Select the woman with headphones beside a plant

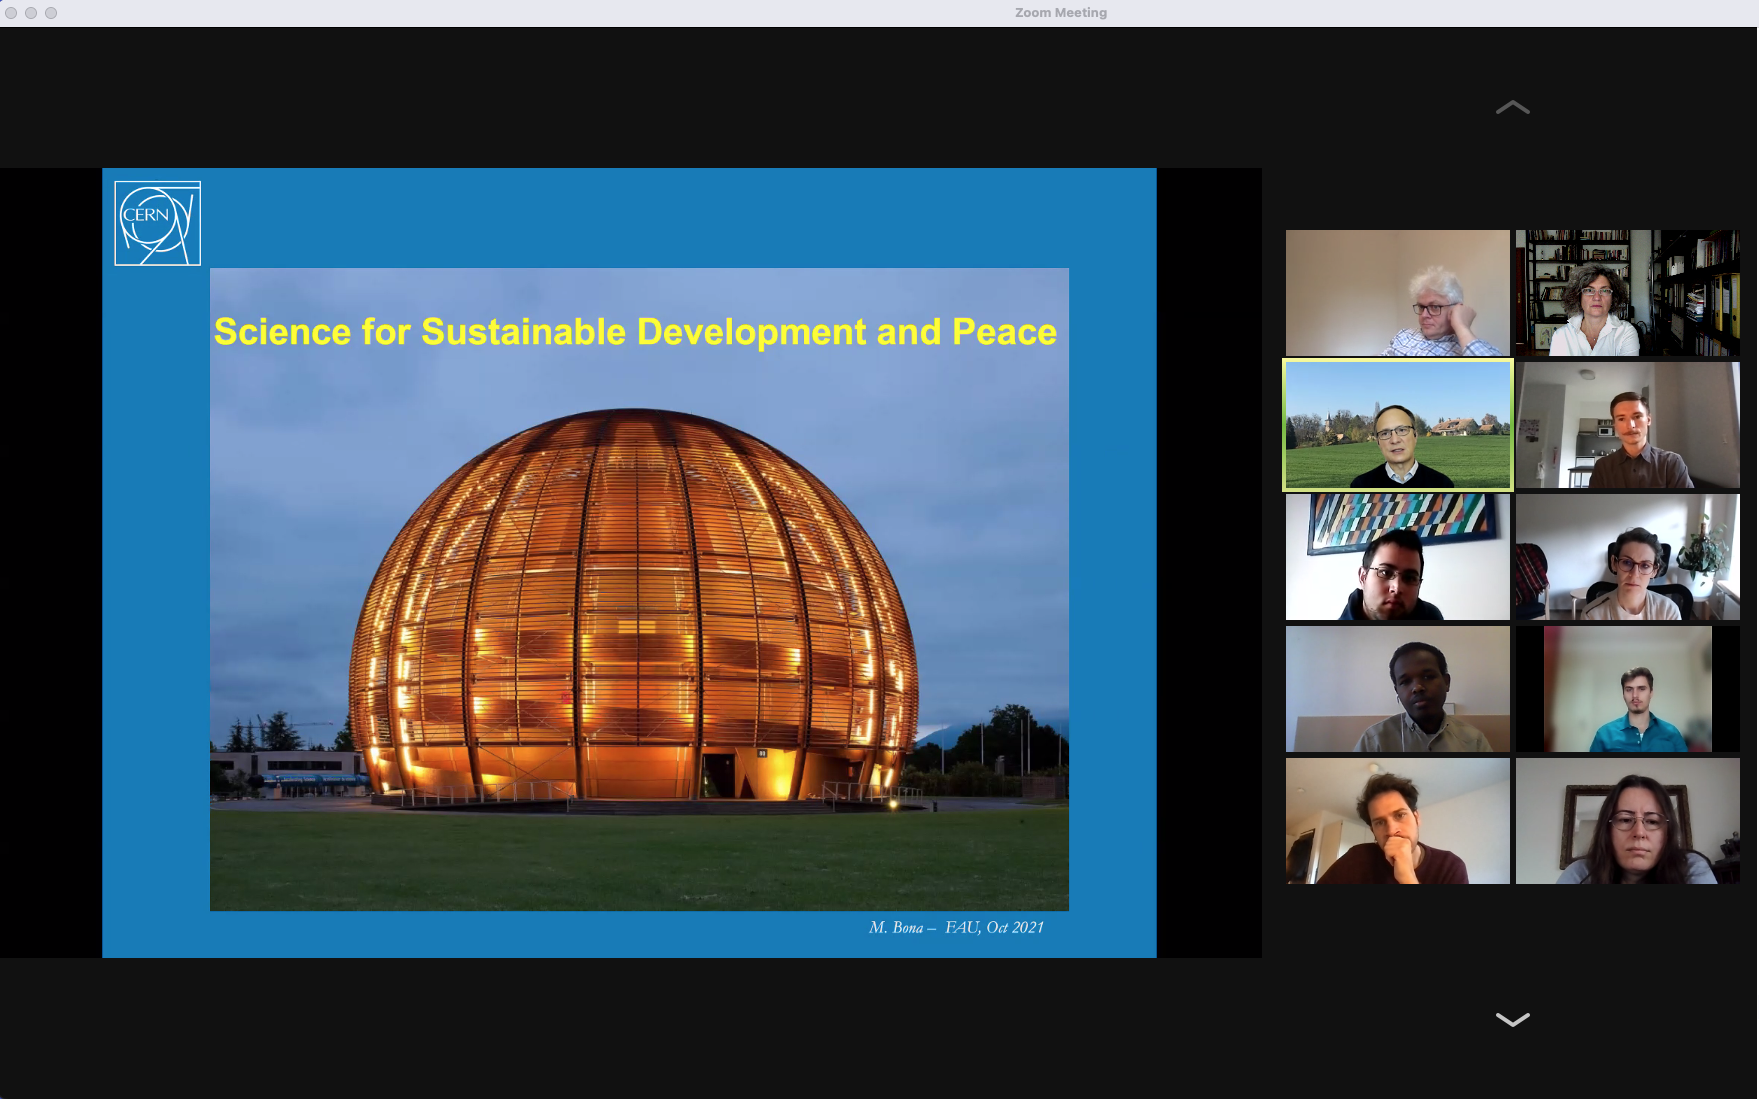point(1628,557)
